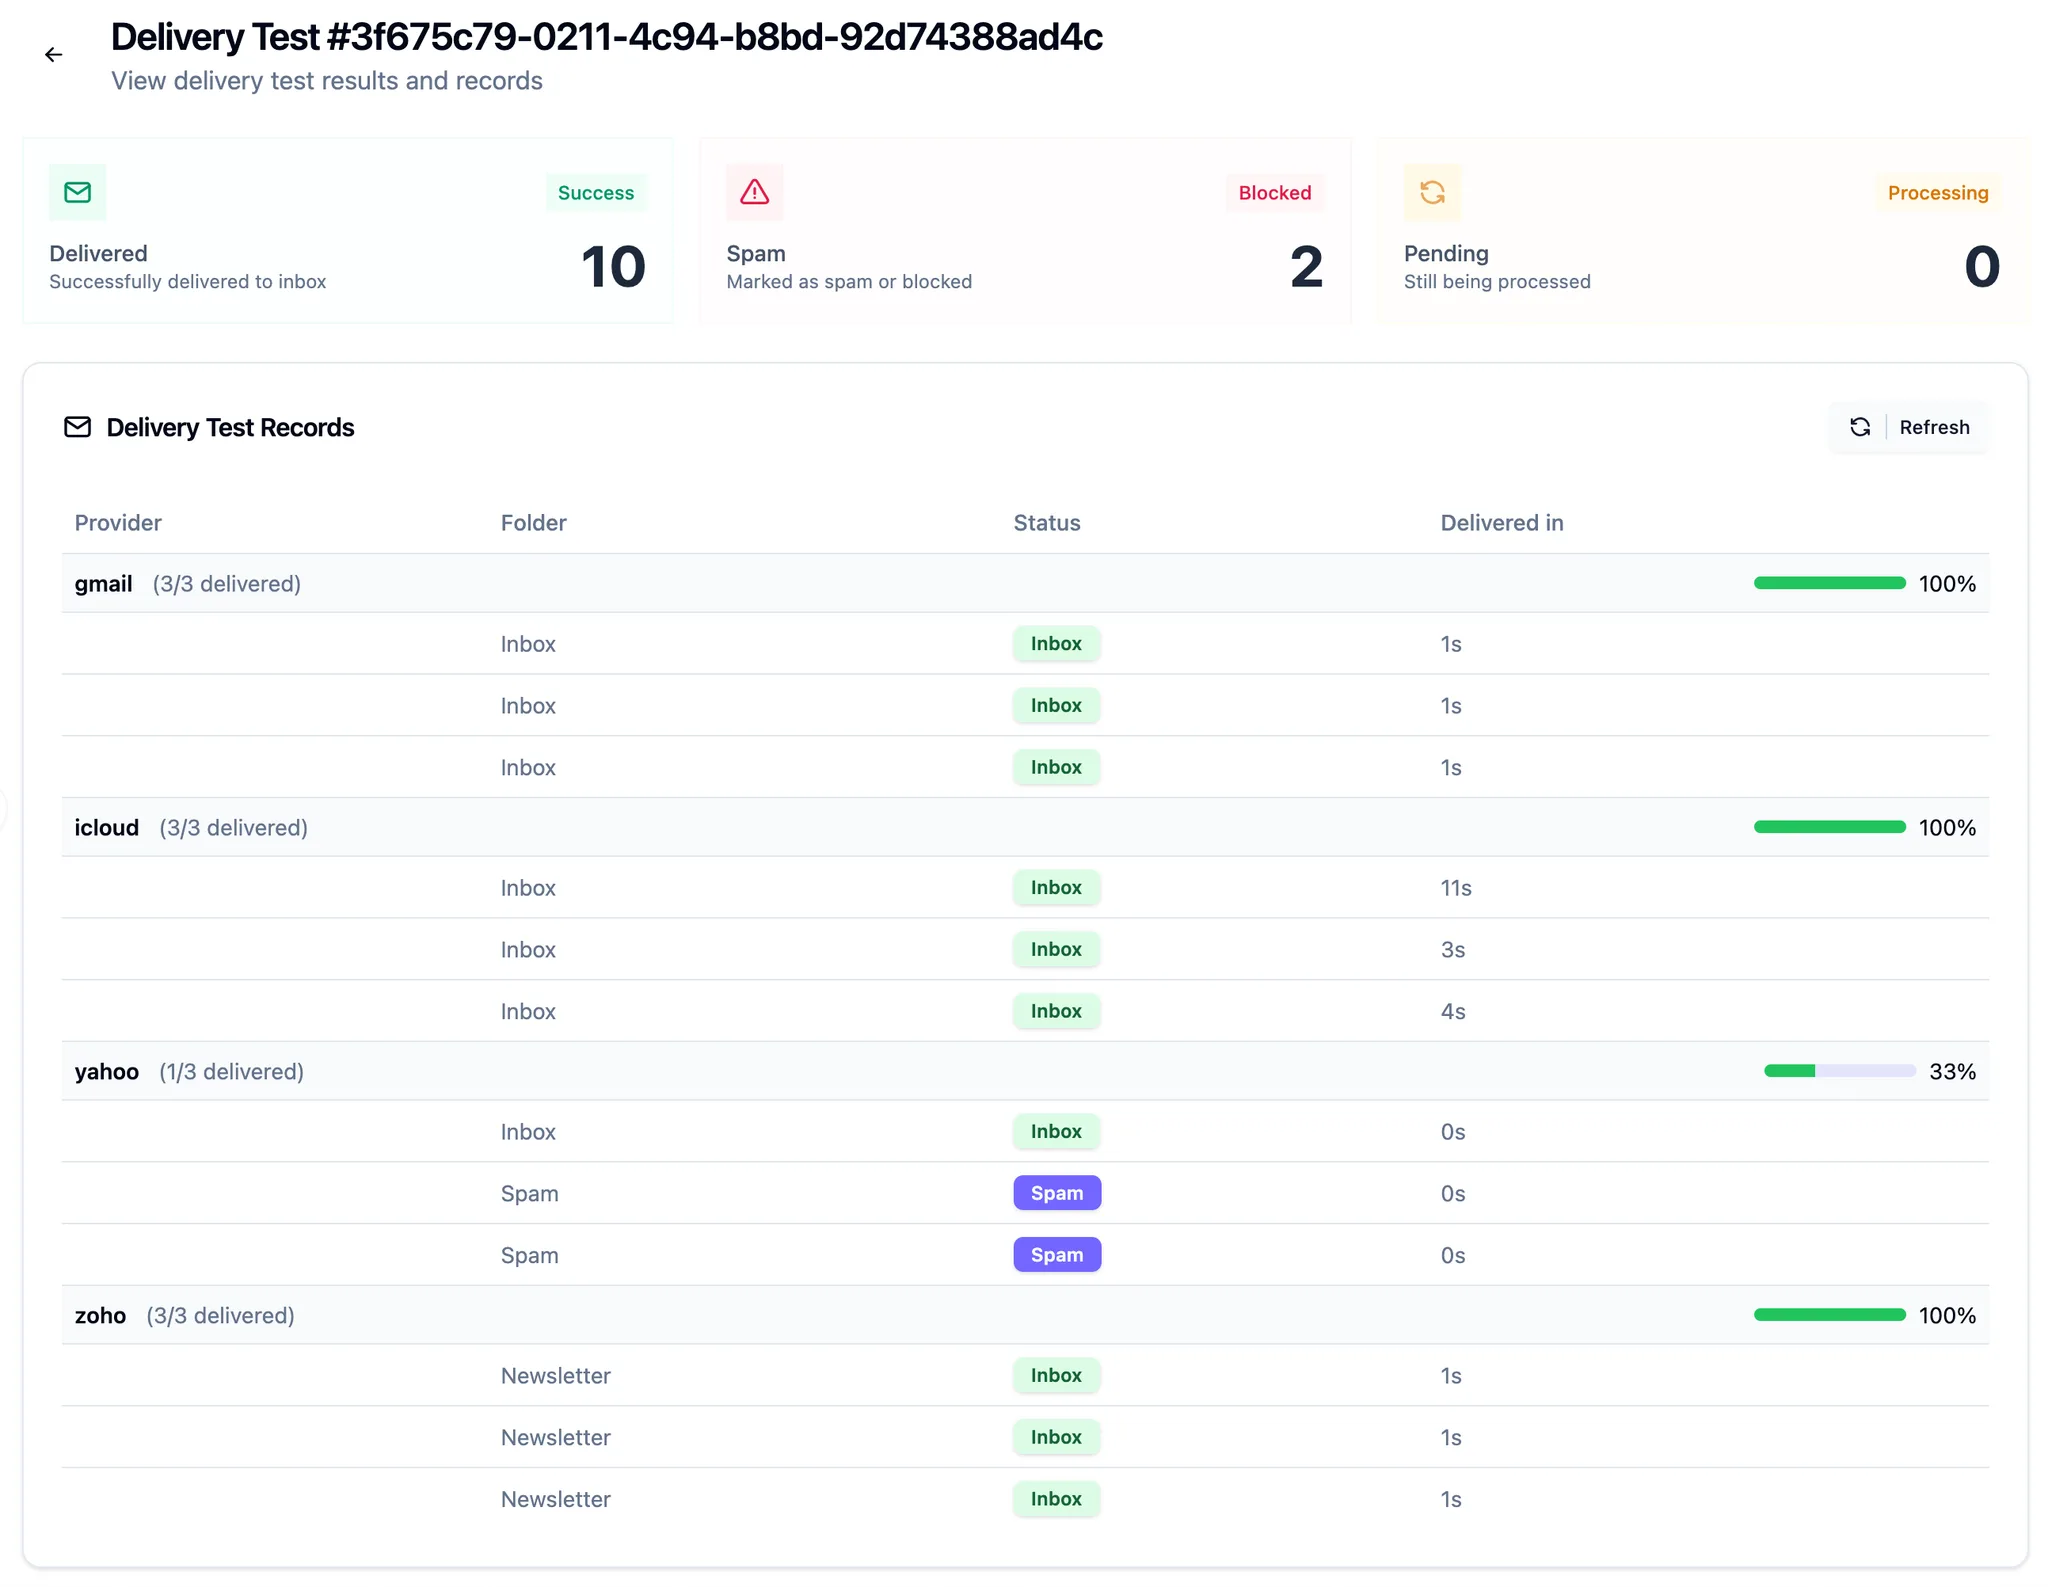Select the zoho provider group row
The height and width of the screenshot is (1587, 2048).
click(x=1025, y=1315)
